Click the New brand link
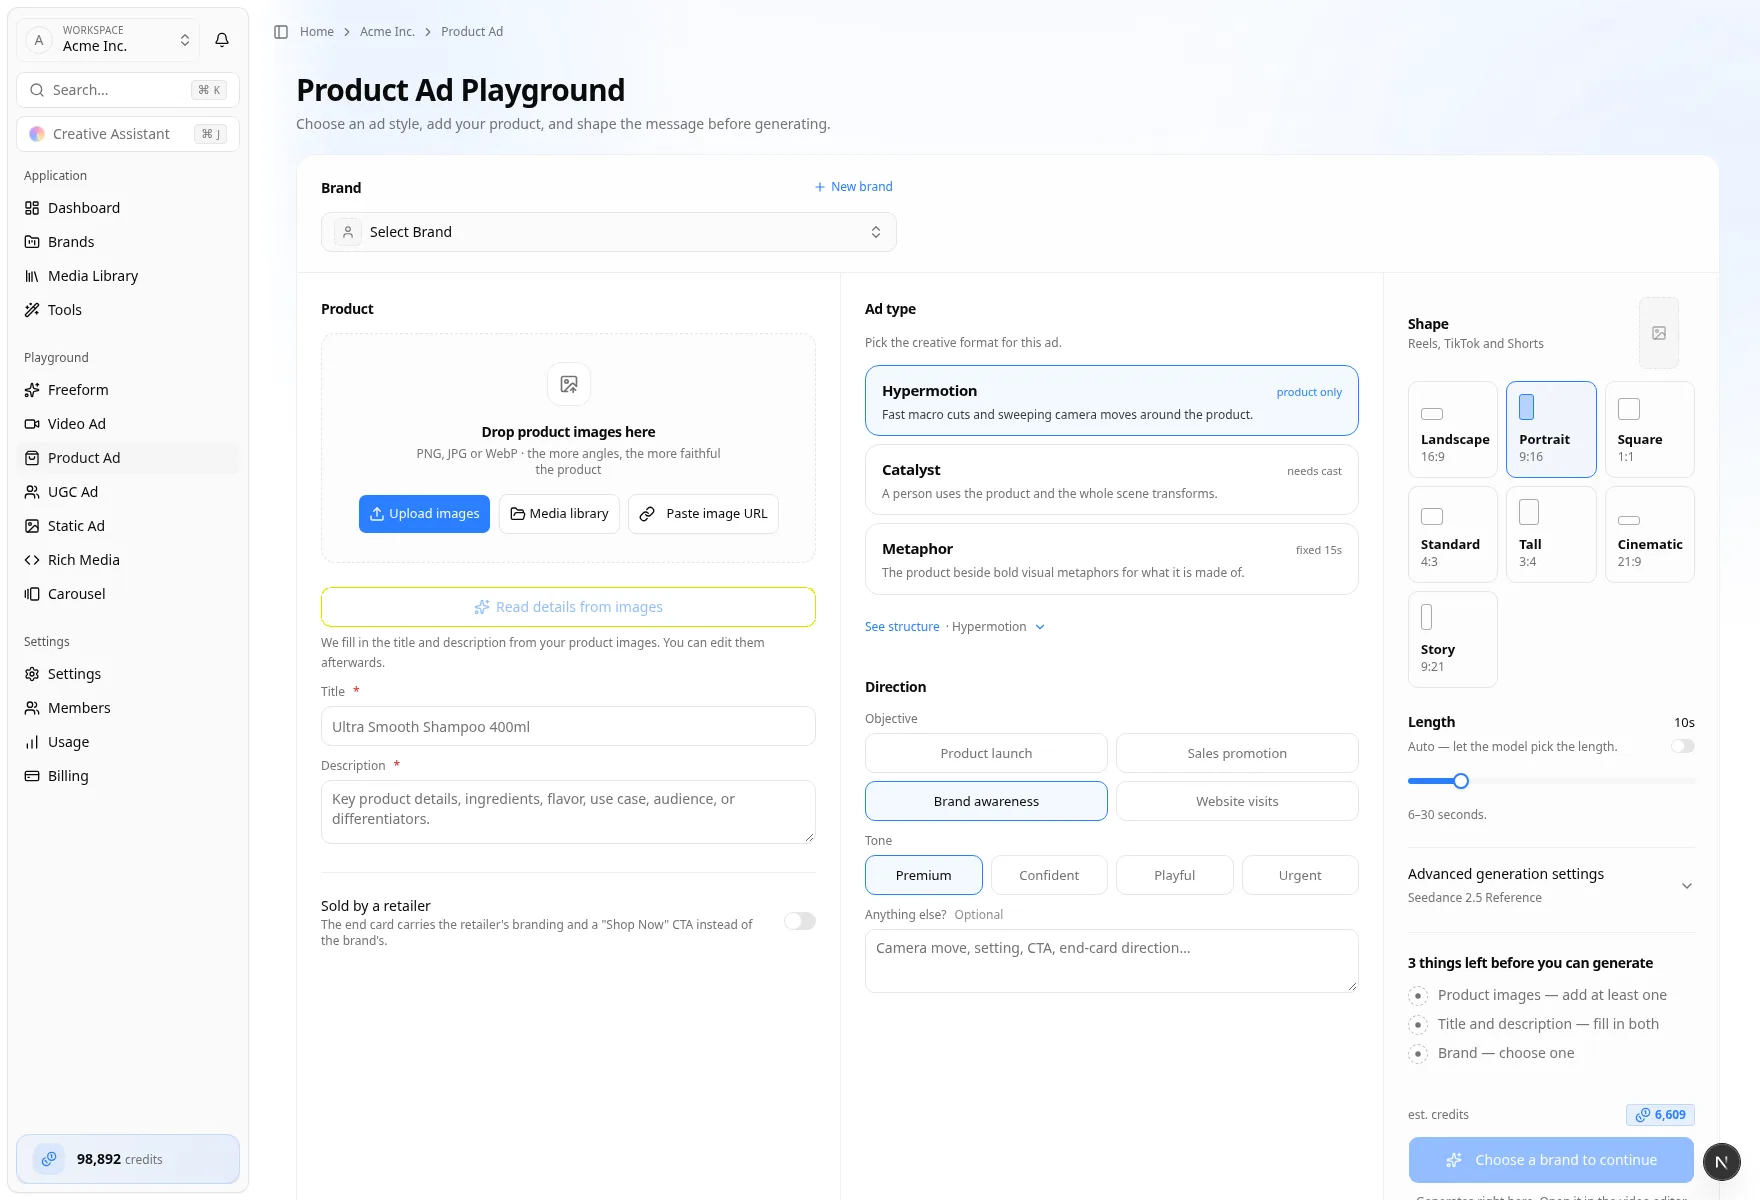Screen dimensions: 1760x1200 [x=853, y=187]
